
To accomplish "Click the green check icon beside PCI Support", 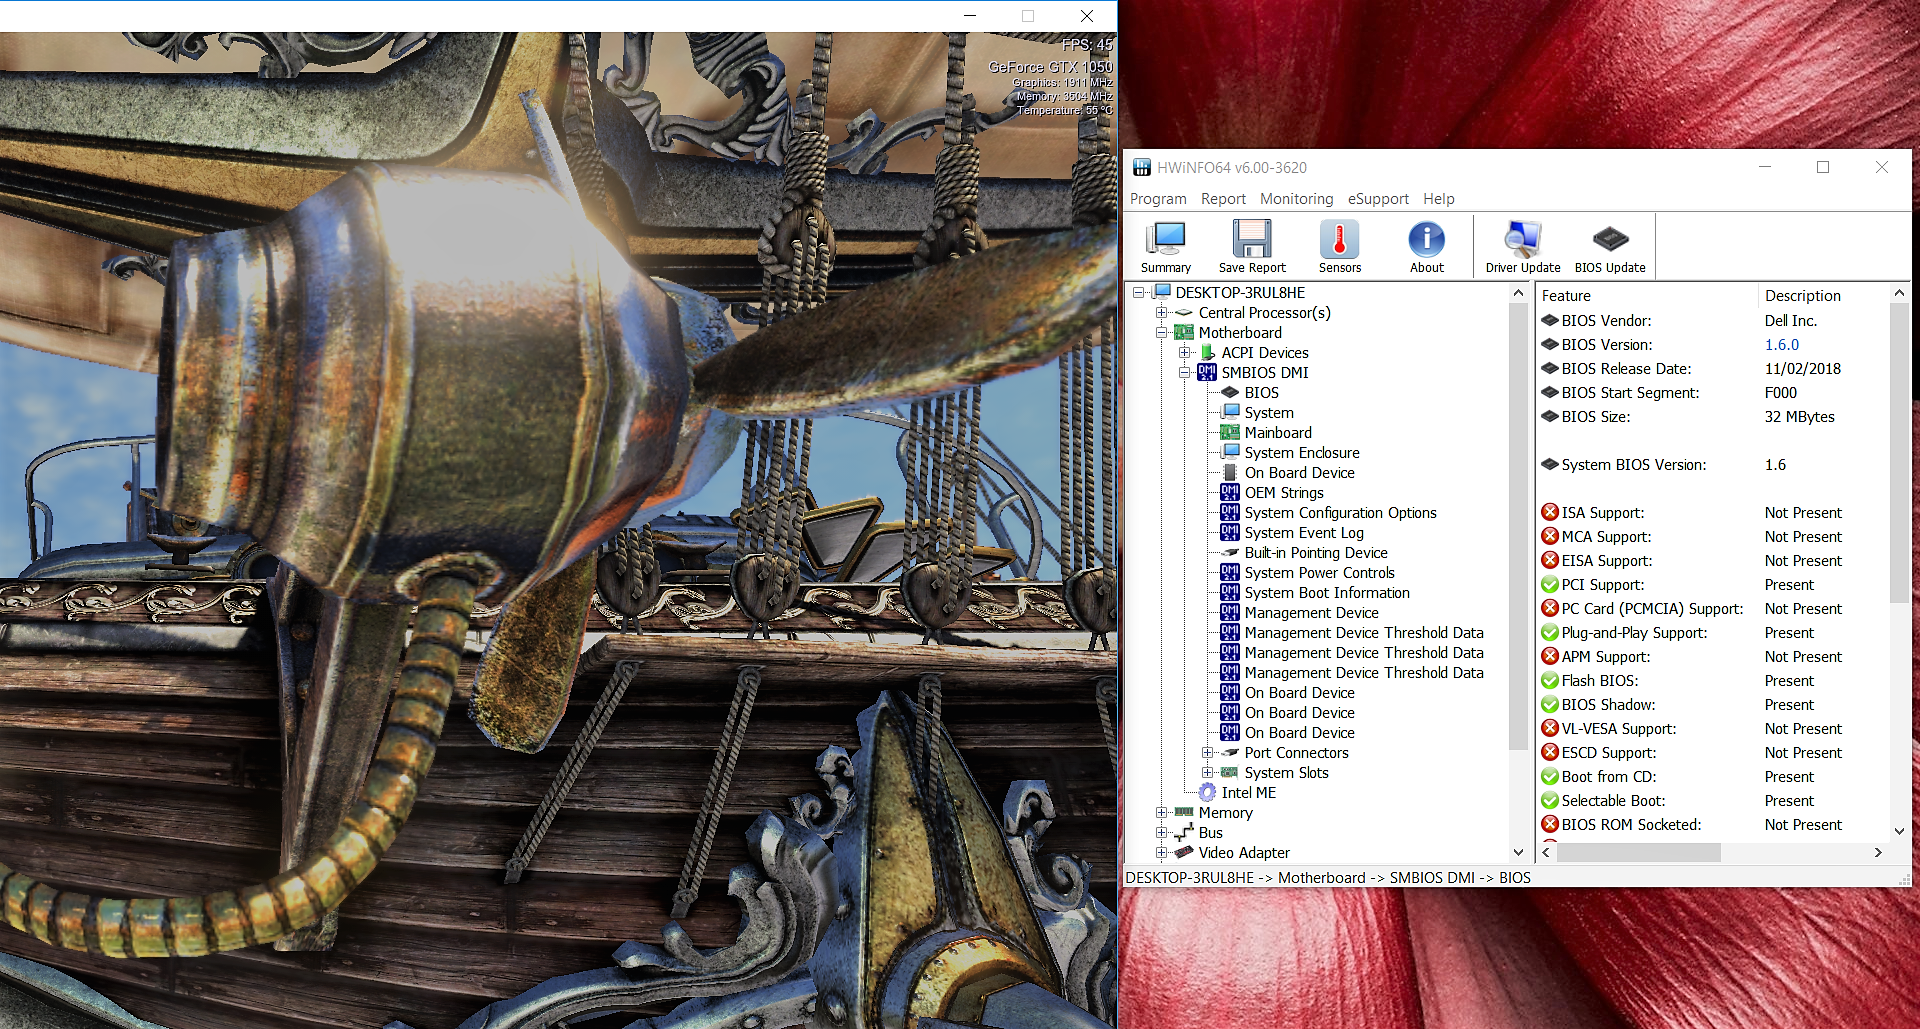I will click(1550, 584).
